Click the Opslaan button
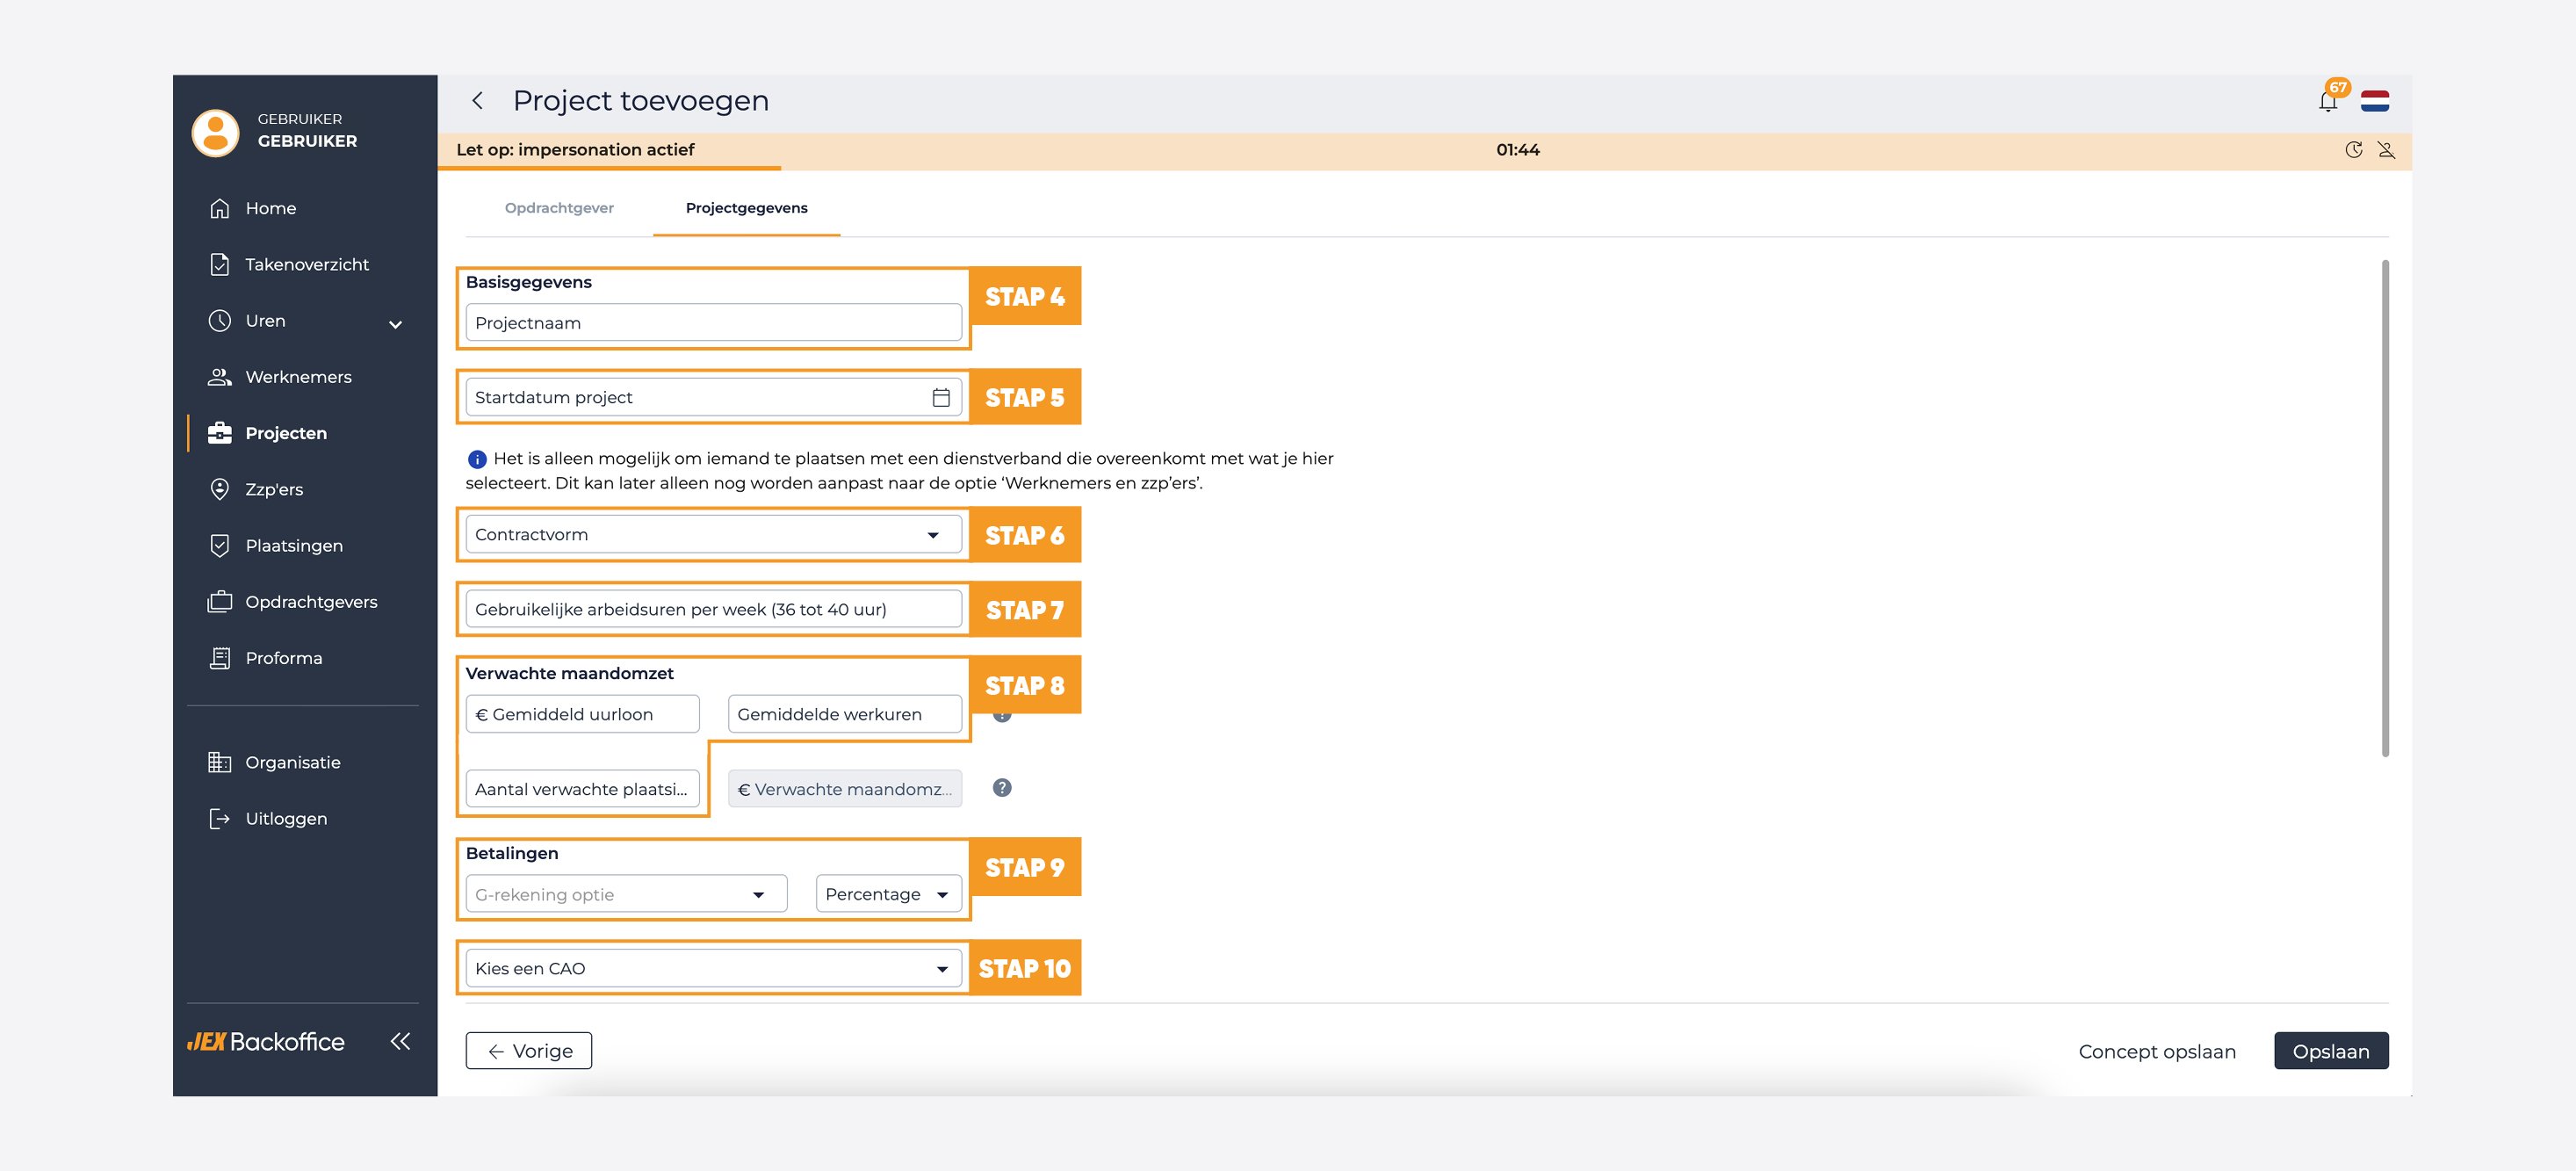Image resolution: width=2576 pixels, height=1171 pixels. tap(2331, 1051)
